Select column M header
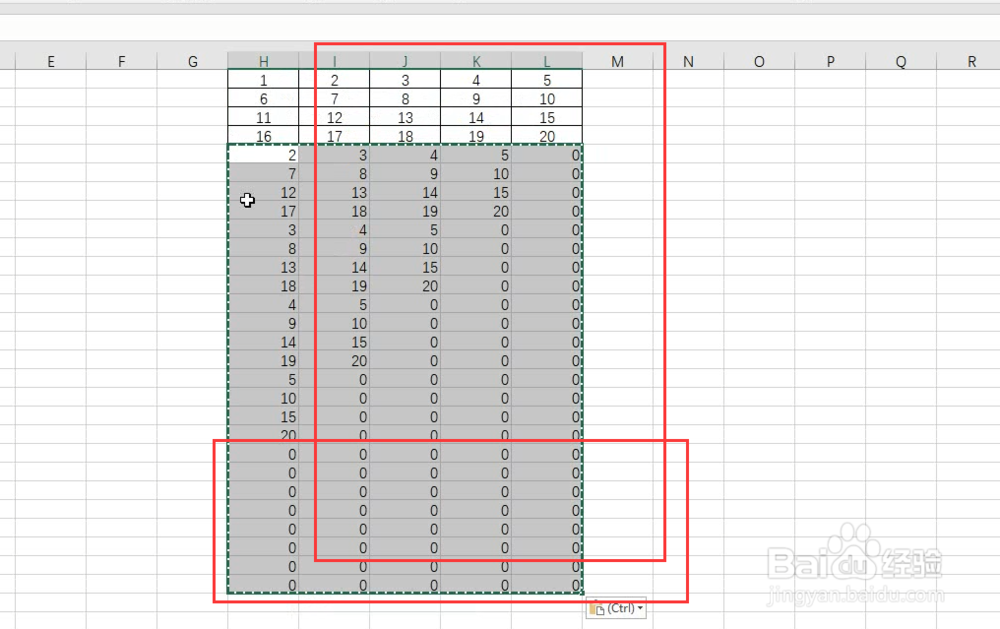This screenshot has height=629, width=1000. 617,61
